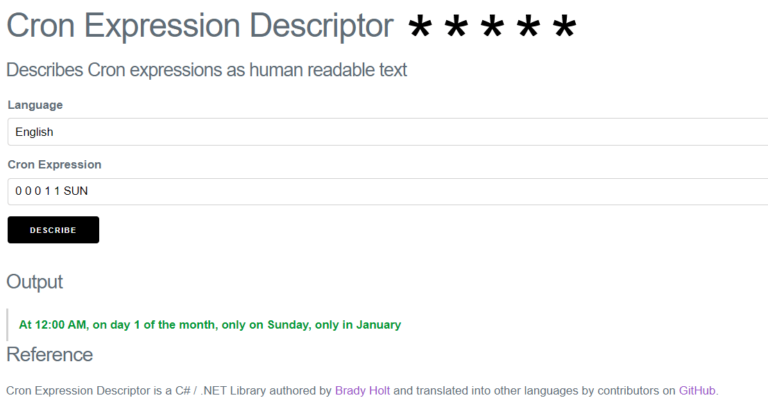Open the Language dropdown showing English
The width and height of the screenshot is (768, 416).
(x=387, y=132)
